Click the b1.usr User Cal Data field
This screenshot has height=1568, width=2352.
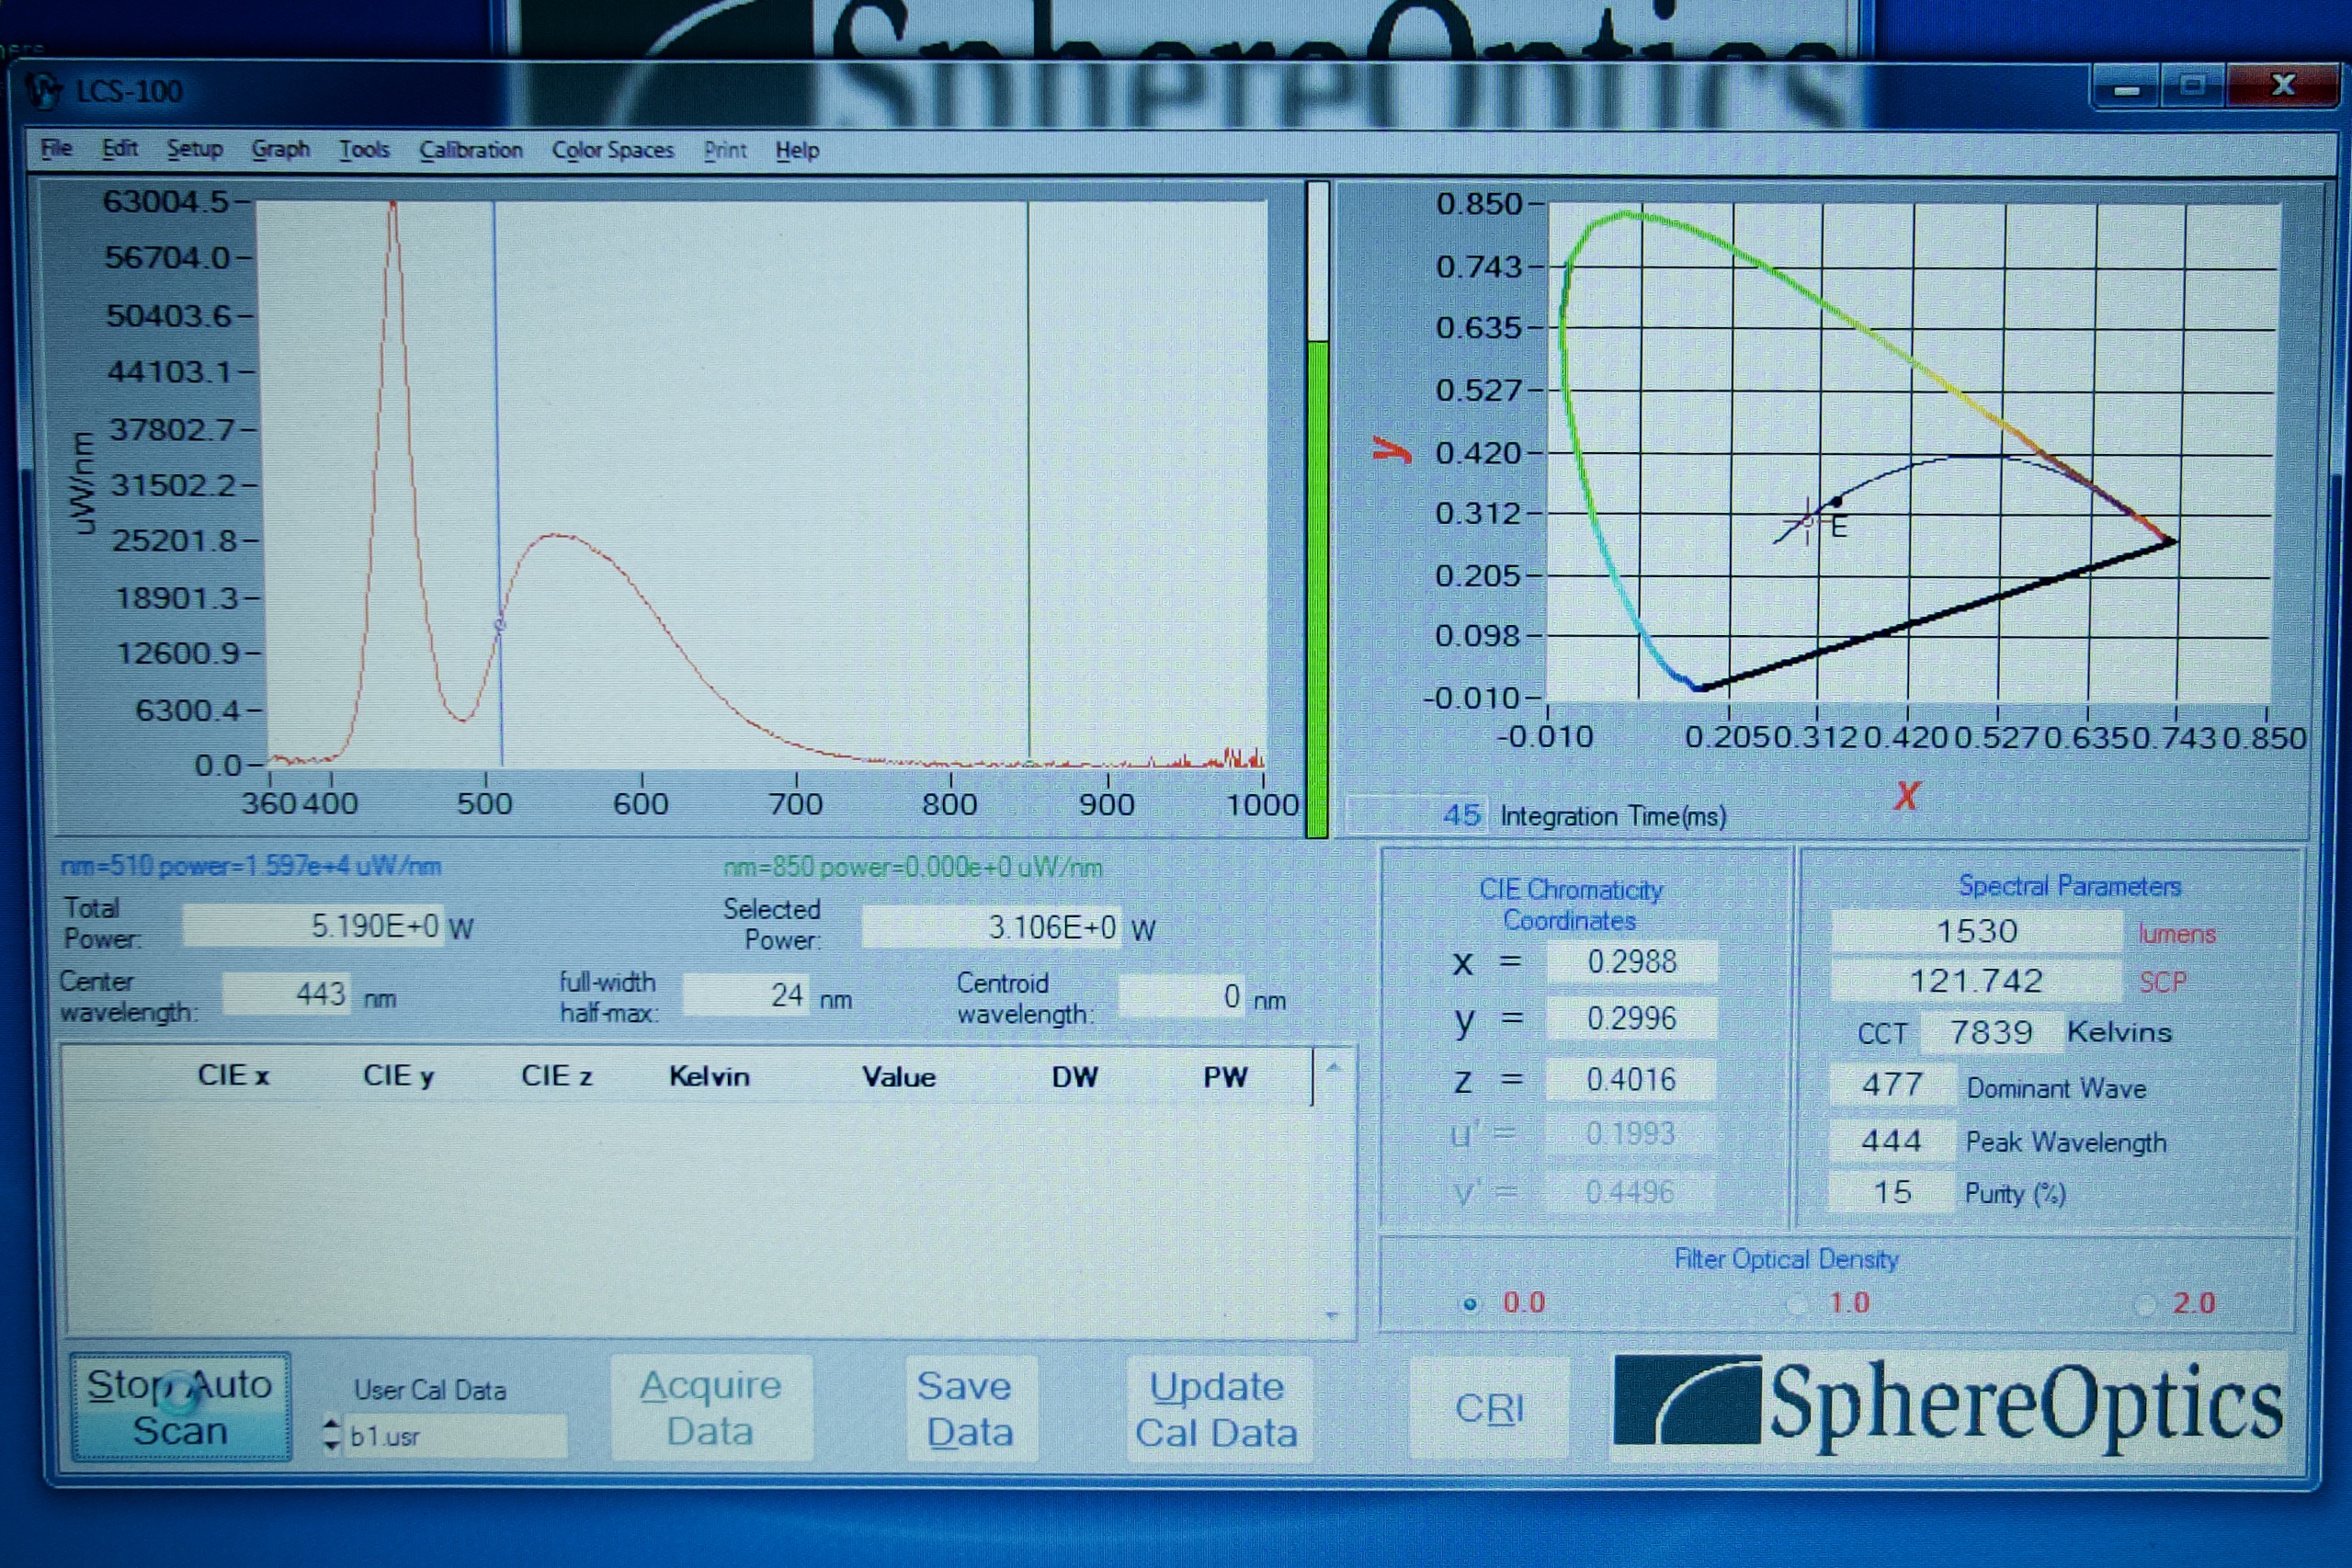coord(455,1436)
